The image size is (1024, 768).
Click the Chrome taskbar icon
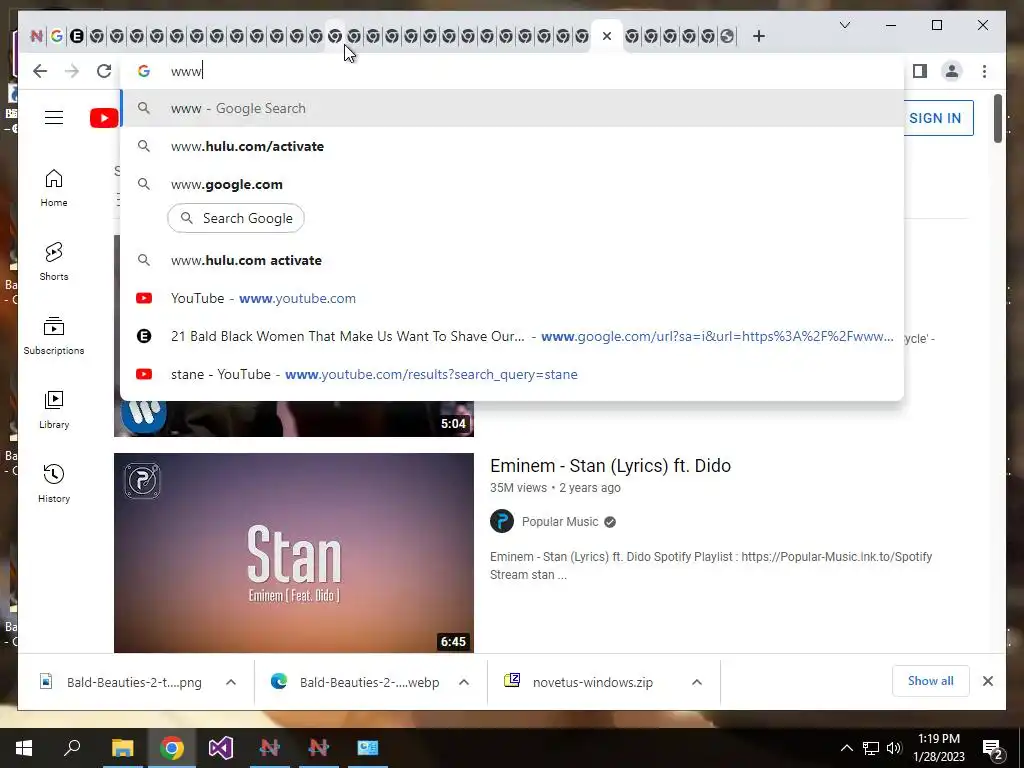172,748
